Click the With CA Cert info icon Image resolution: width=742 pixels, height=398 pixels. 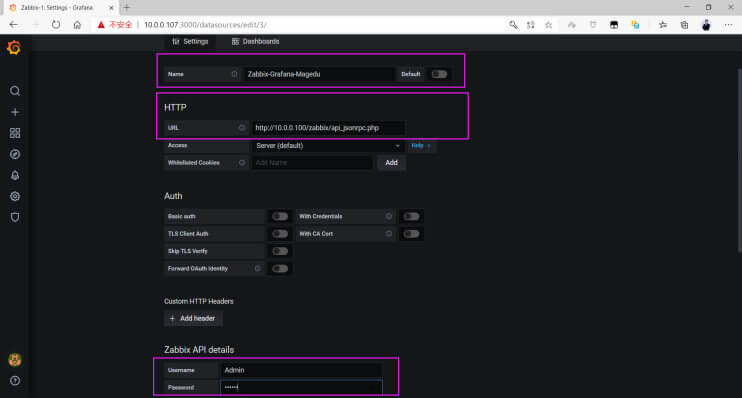point(389,234)
